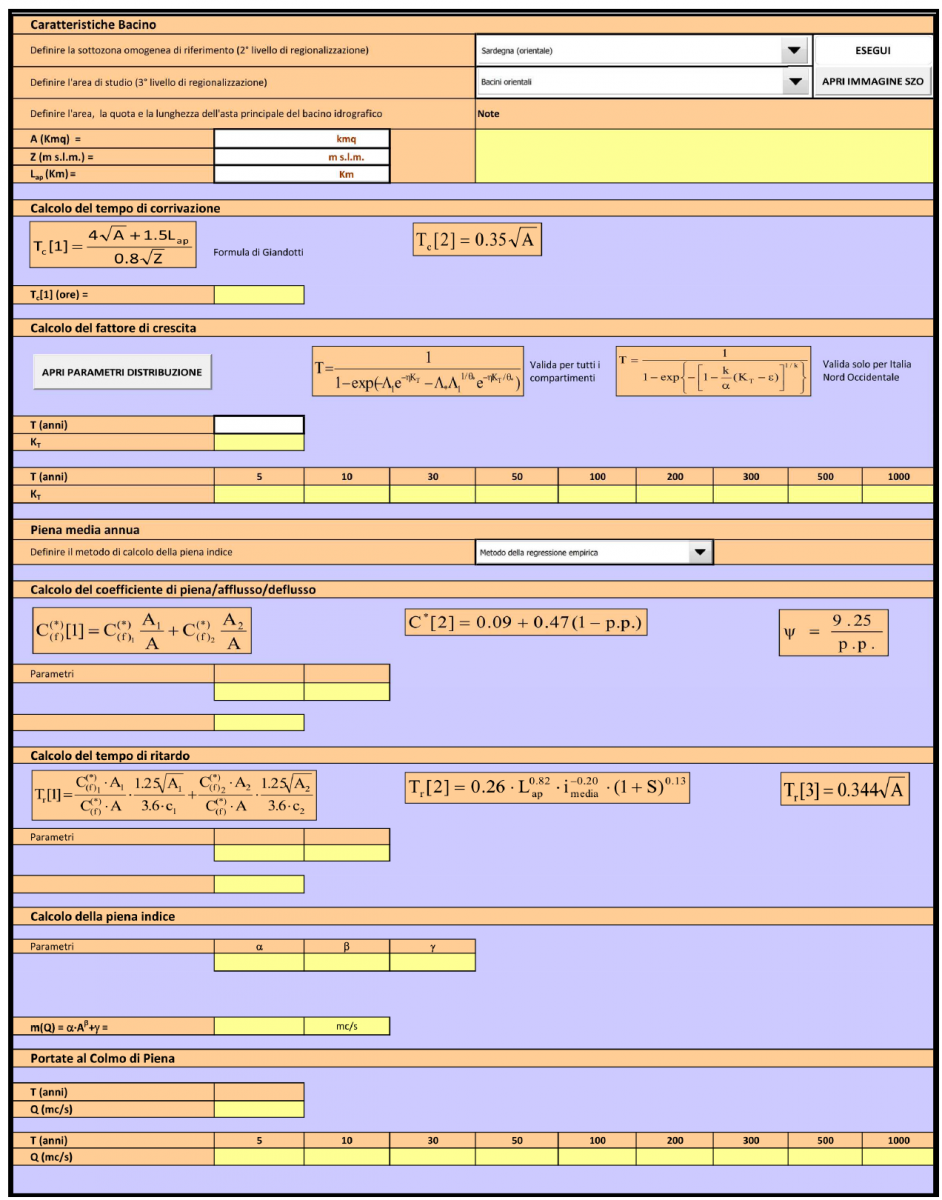Select the Tc[1] (ore) result cell
The width and height of the screenshot is (942, 1200).
(x=258, y=295)
